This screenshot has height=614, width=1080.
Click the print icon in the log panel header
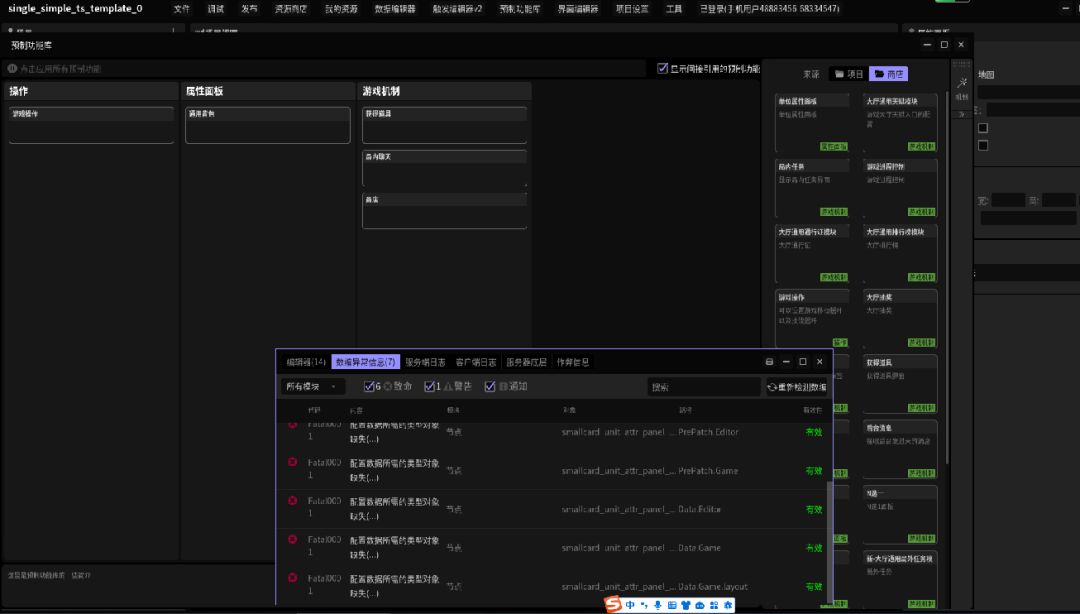769,362
